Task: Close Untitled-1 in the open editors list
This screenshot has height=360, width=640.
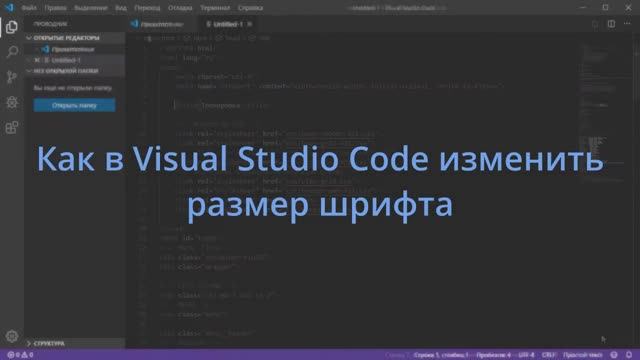Action: click(37, 60)
